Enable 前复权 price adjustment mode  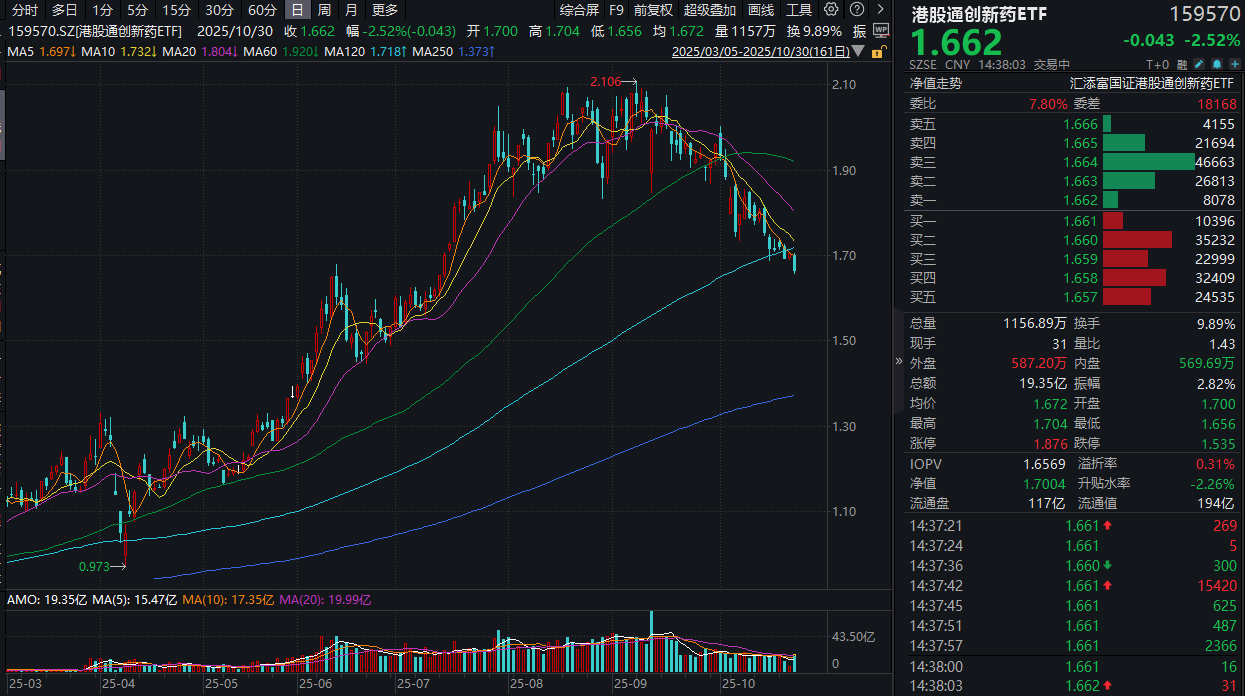point(652,10)
